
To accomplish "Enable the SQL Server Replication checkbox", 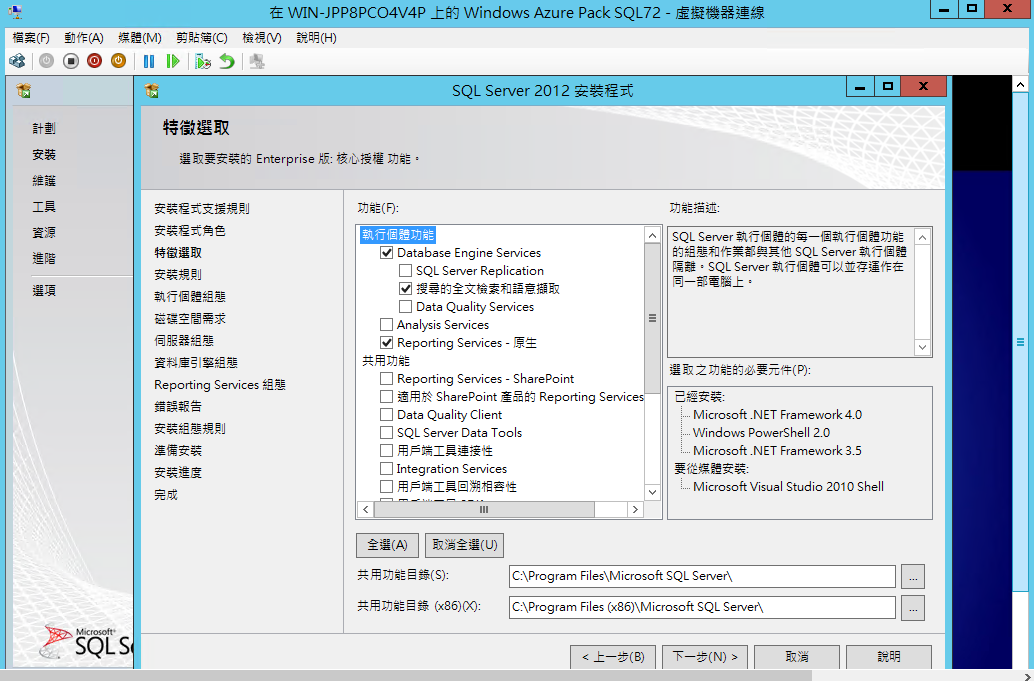I will click(x=406, y=271).
